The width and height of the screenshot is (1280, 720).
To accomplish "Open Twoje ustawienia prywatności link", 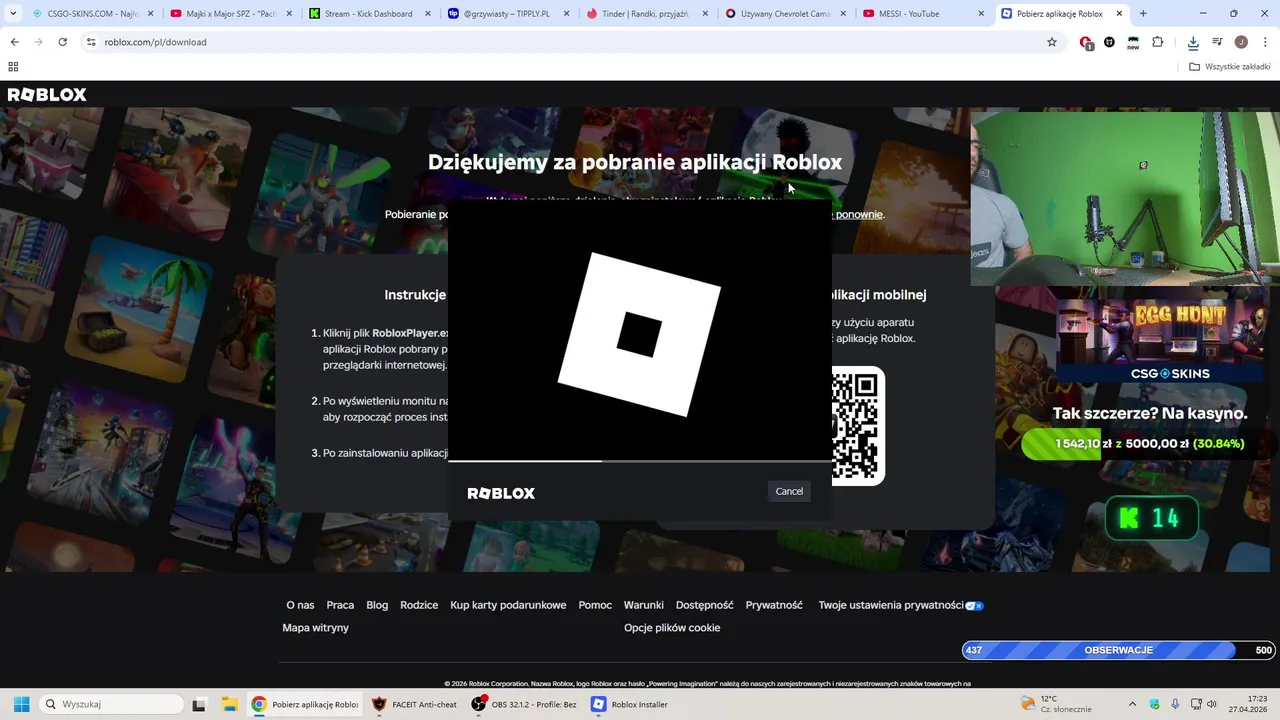I will (891, 605).
